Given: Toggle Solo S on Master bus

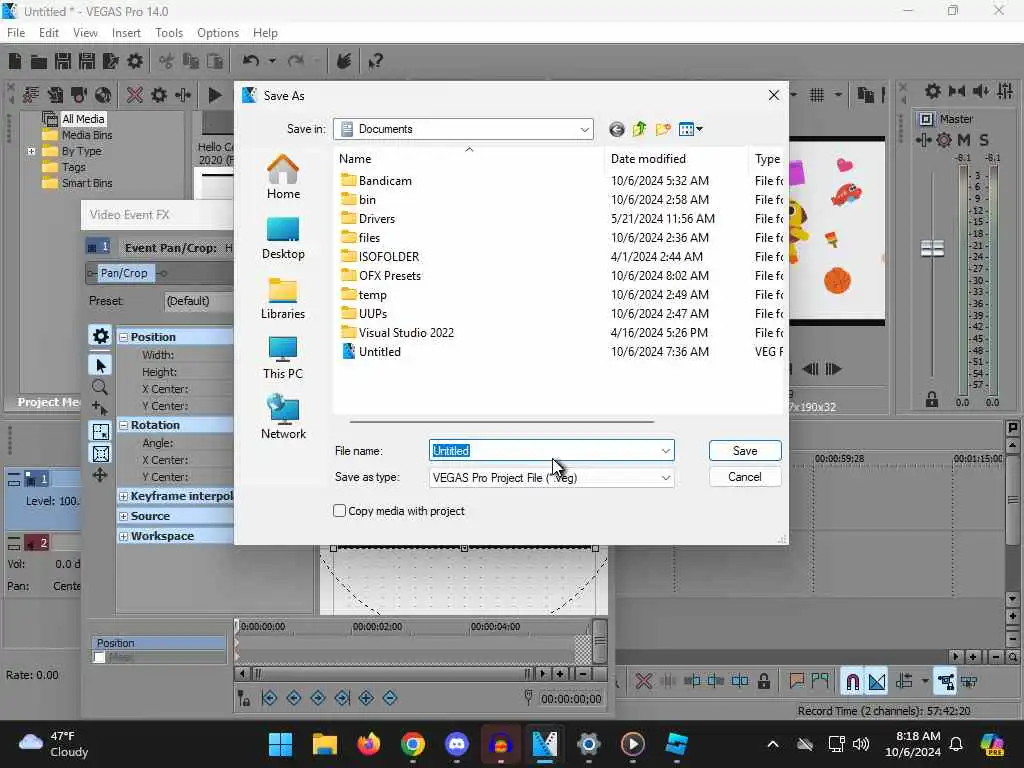Looking at the screenshot, I should pos(984,140).
